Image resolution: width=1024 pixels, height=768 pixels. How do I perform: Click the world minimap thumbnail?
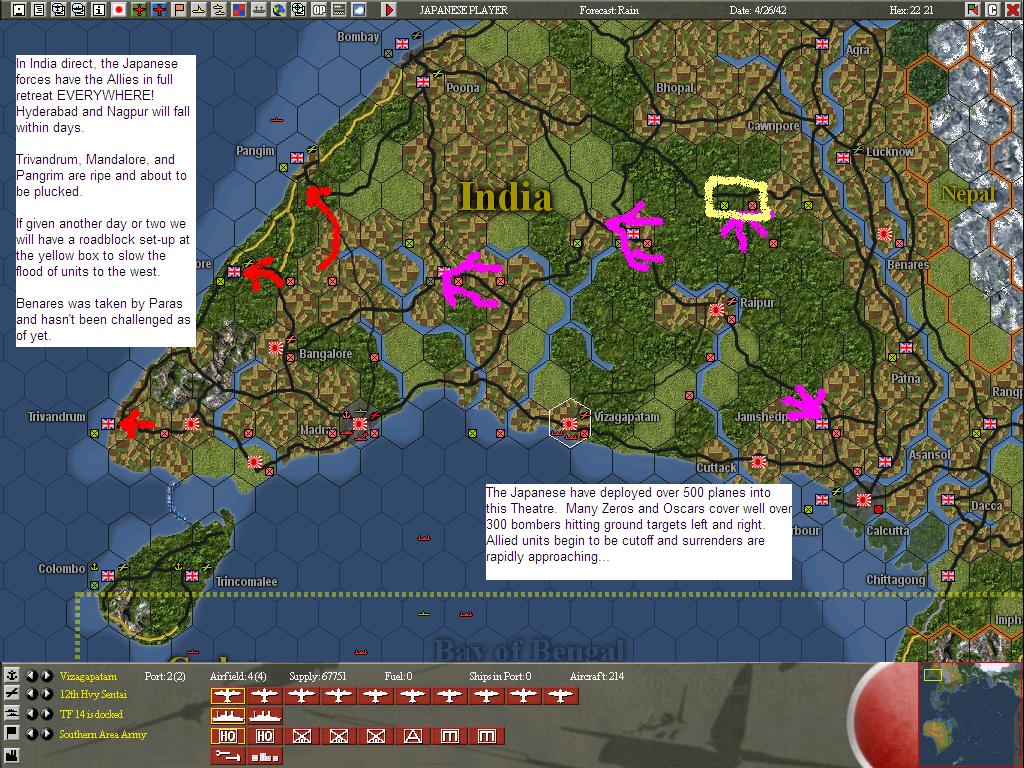[970, 714]
